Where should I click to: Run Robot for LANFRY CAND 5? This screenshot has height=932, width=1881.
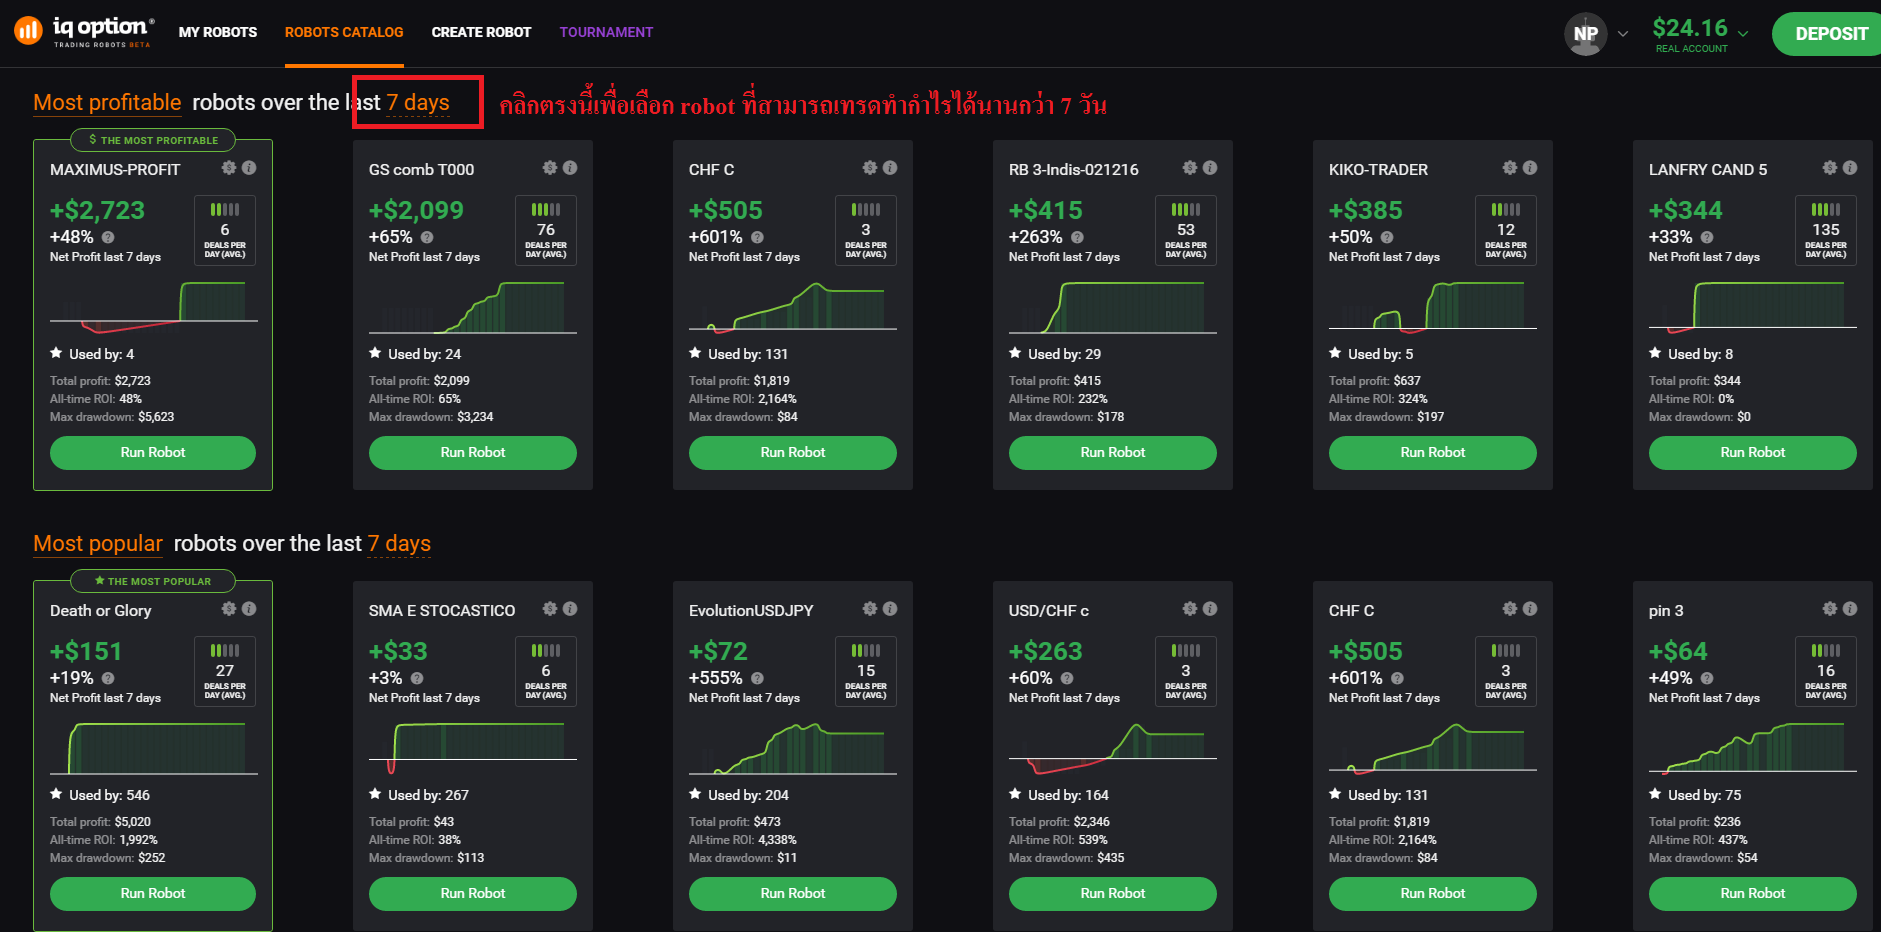1753,453
